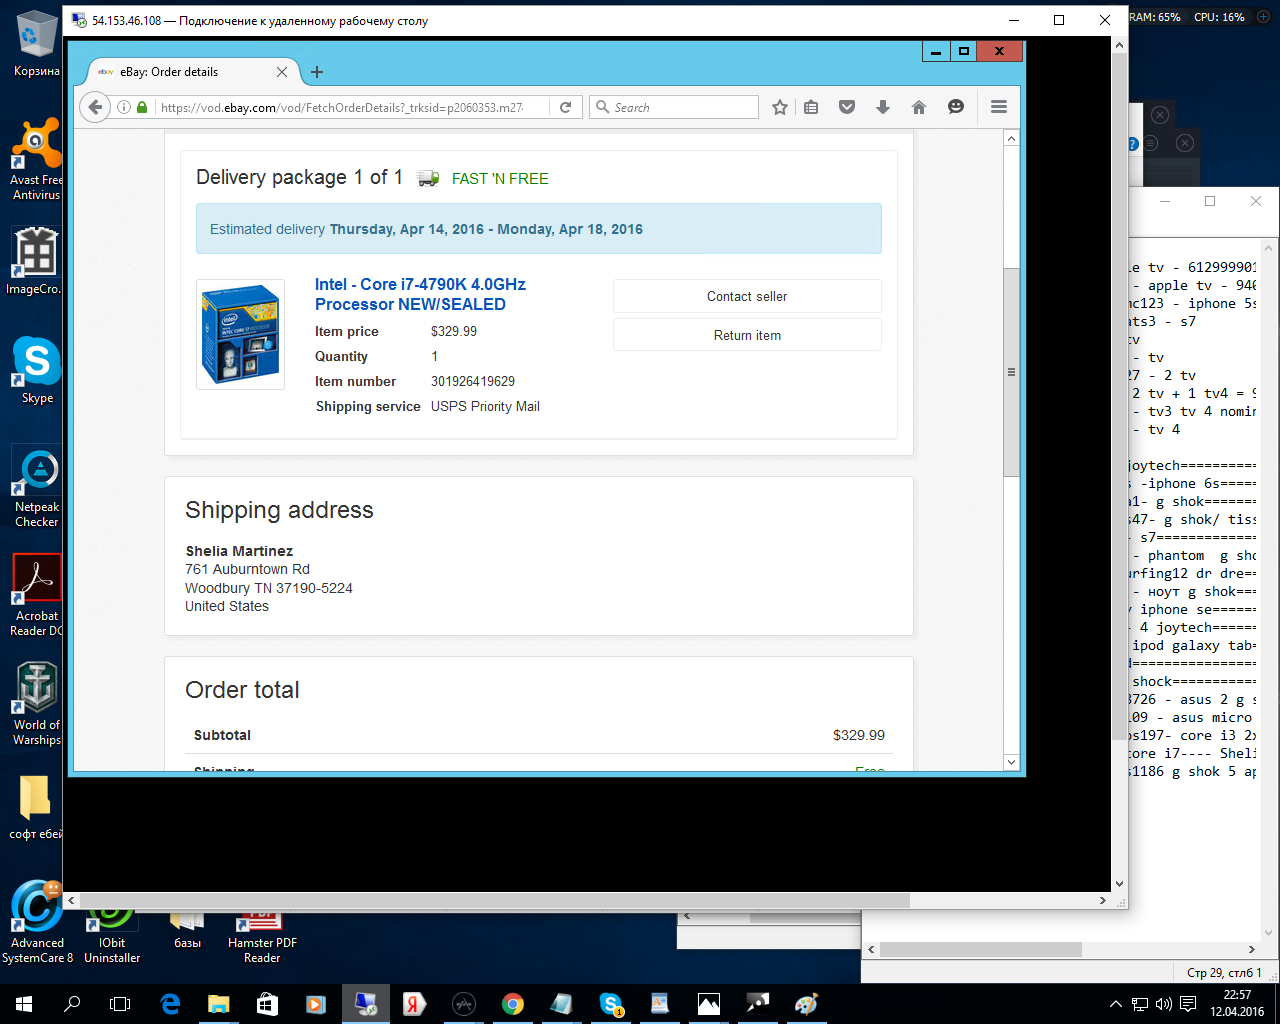Focus the browser Search field
1280x1024 pixels.
coord(674,107)
